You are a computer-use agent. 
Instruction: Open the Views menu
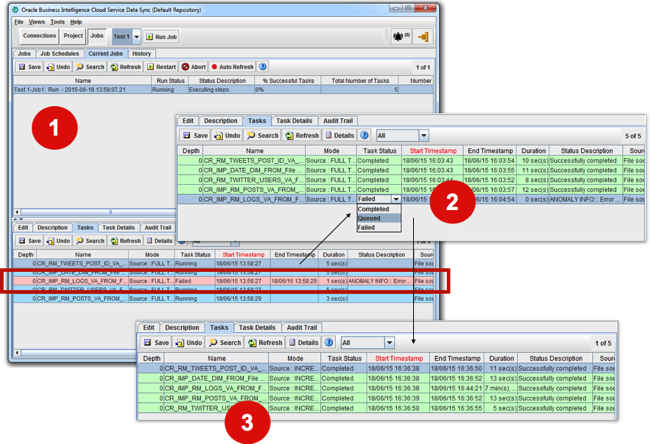36,22
